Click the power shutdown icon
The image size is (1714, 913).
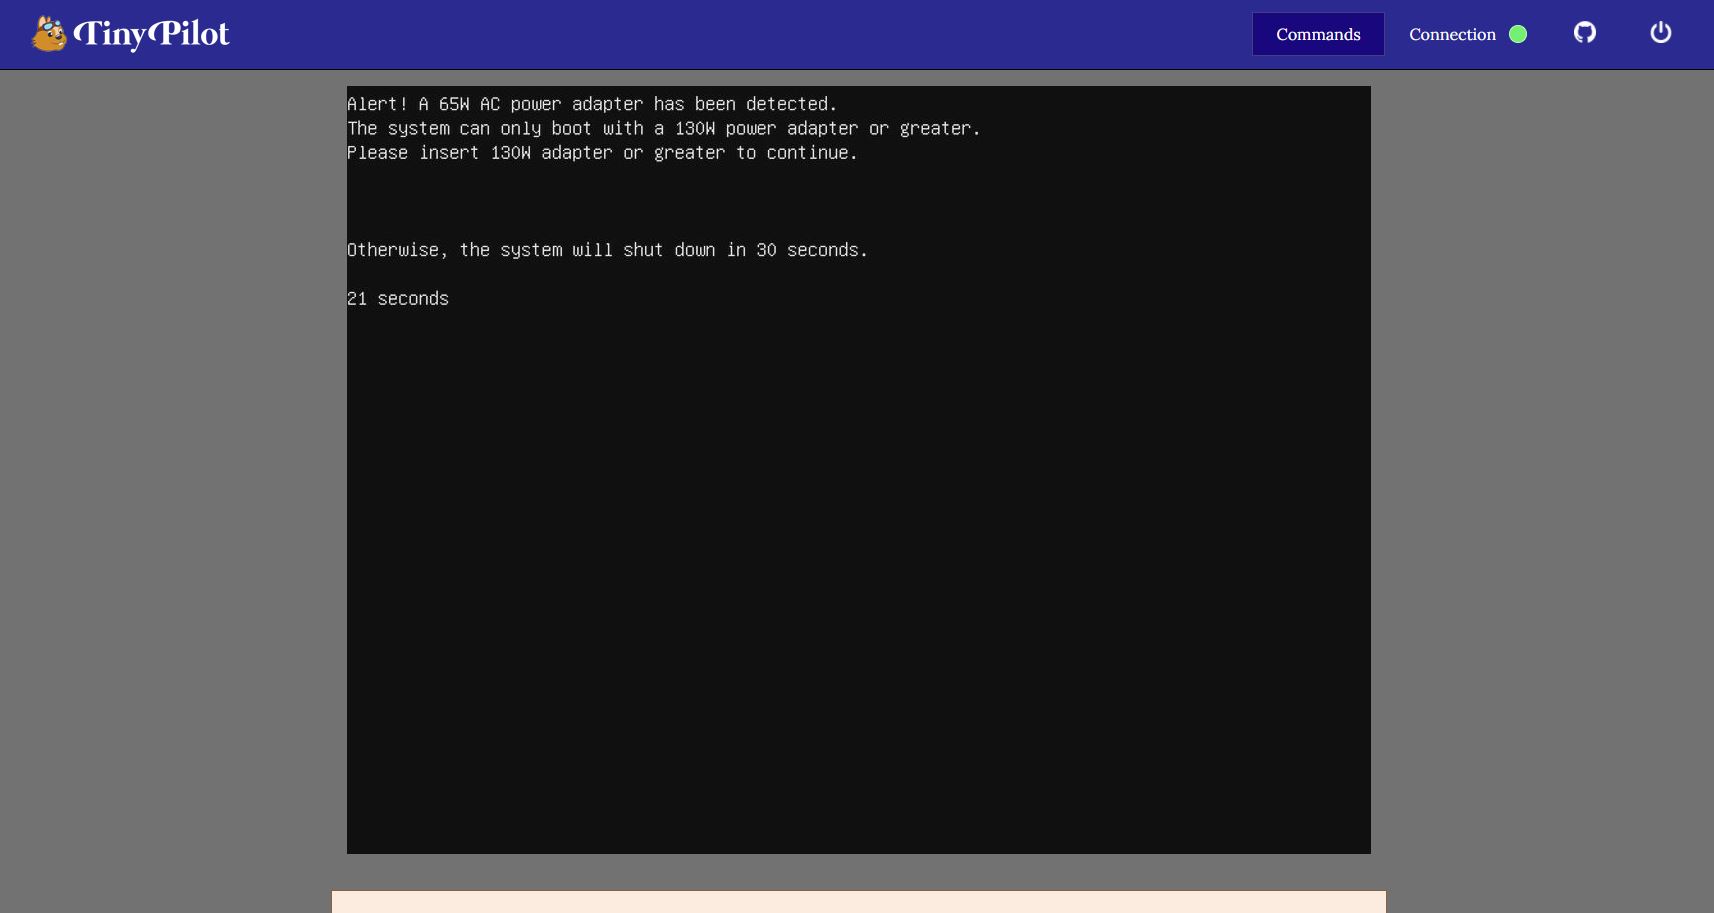(1661, 33)
